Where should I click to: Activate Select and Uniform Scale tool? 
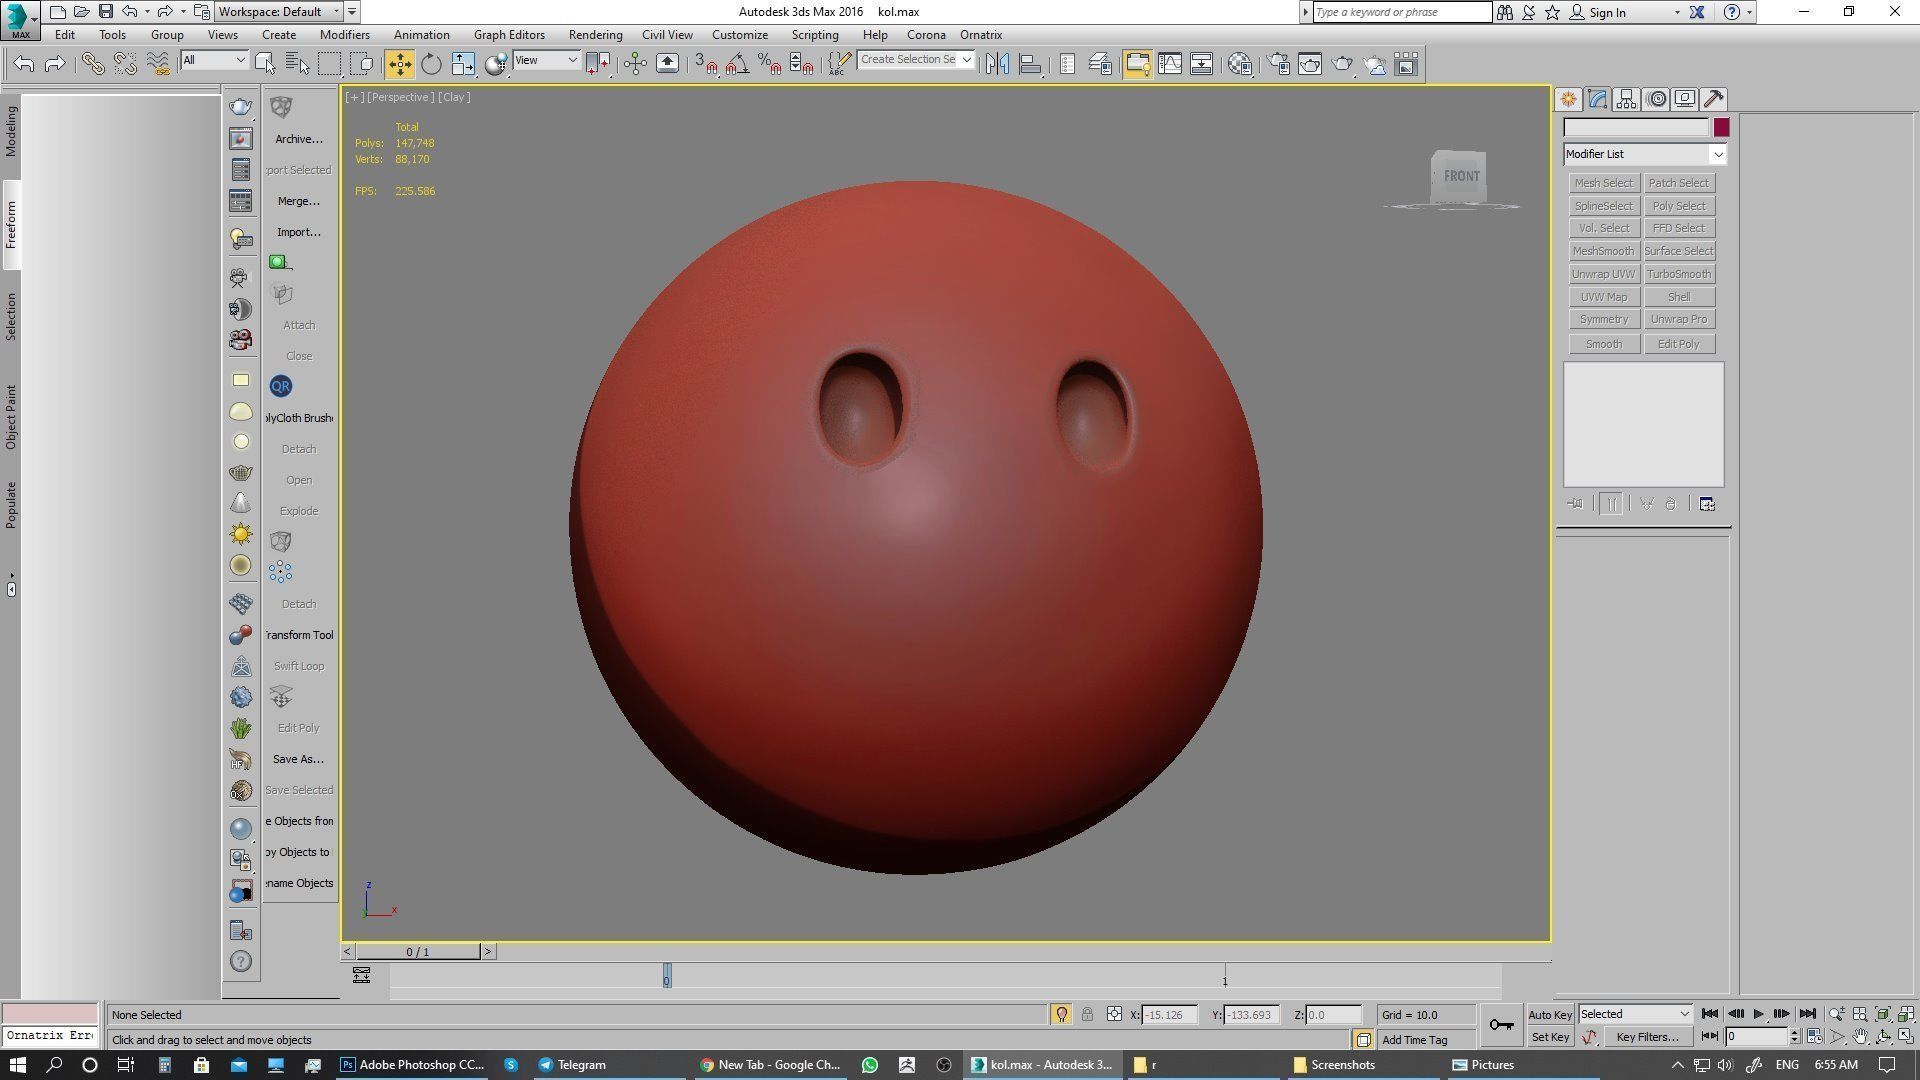coord(463,64)
